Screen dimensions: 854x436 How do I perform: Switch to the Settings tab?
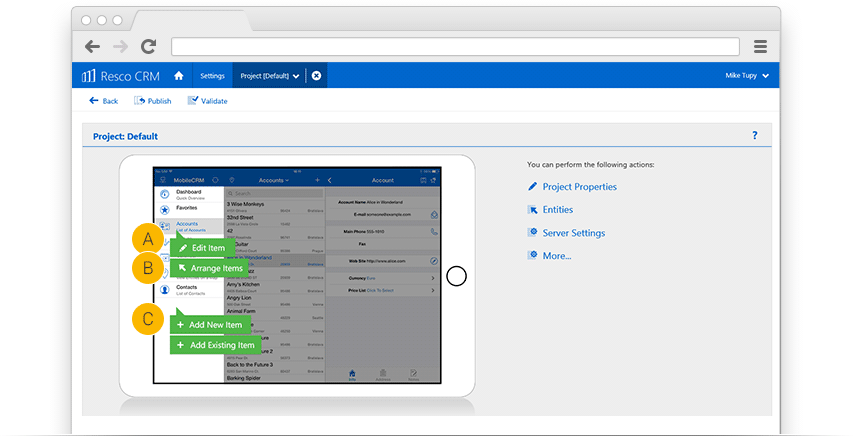tap(212, 75)
